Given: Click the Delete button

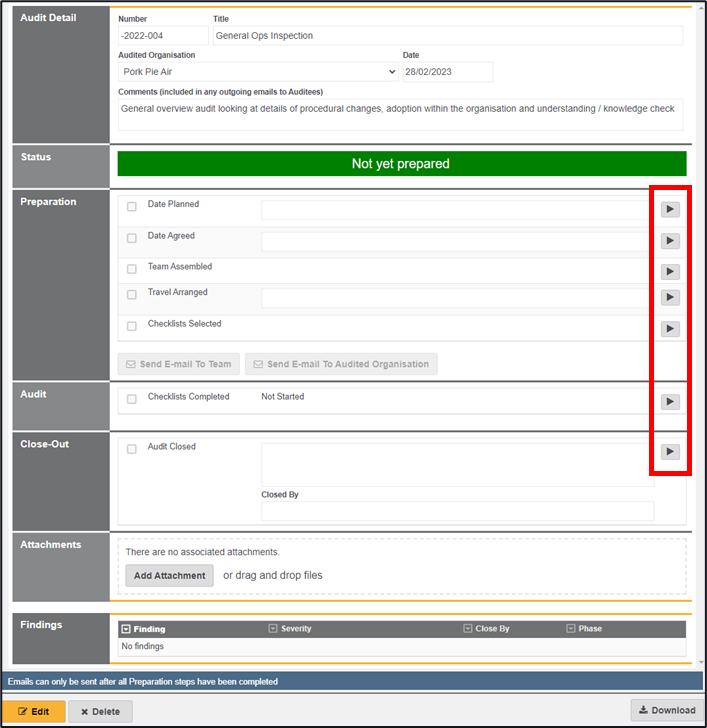Looking at the screenshot, I should point(100,712).
